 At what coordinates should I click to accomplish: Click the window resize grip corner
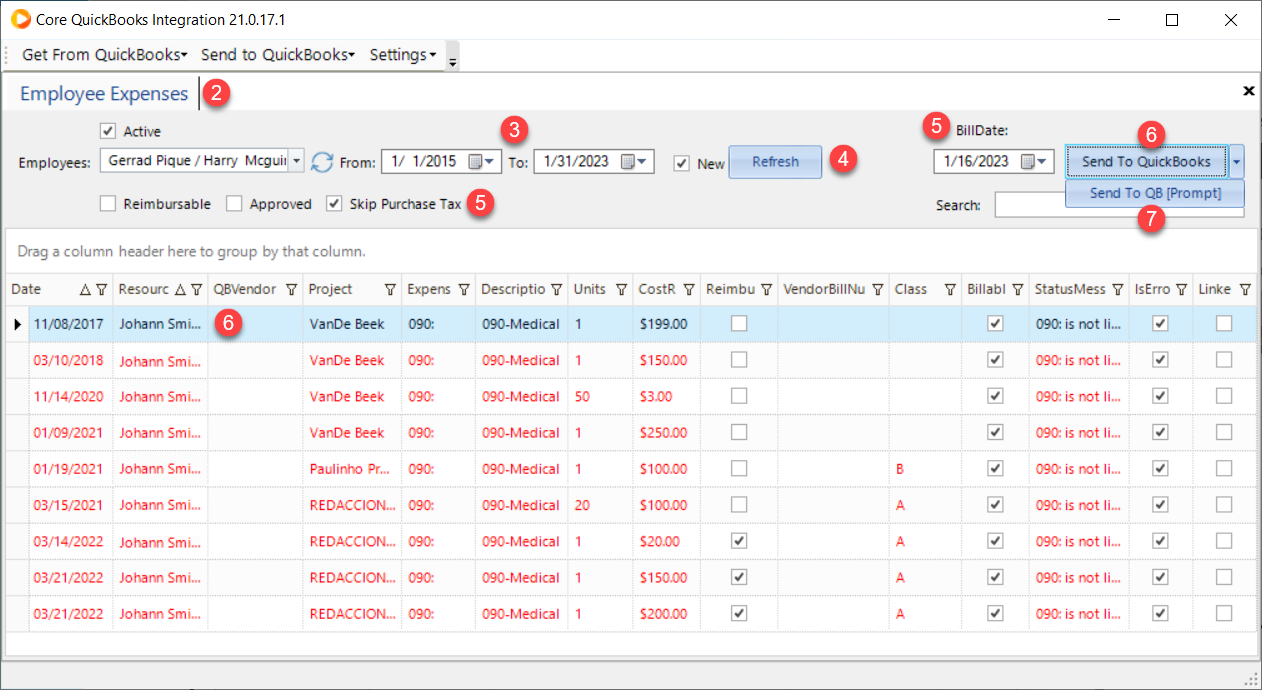coord(1250,678)
